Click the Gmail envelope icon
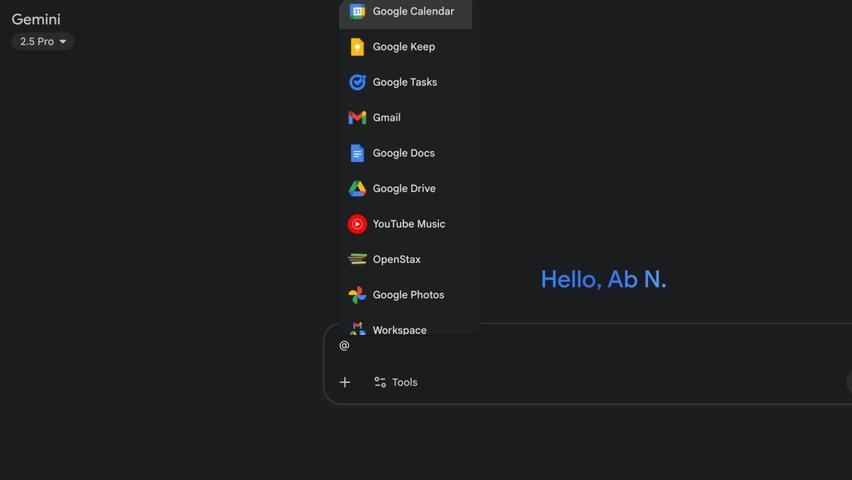The image size is (852, 480). pos(357,118)
